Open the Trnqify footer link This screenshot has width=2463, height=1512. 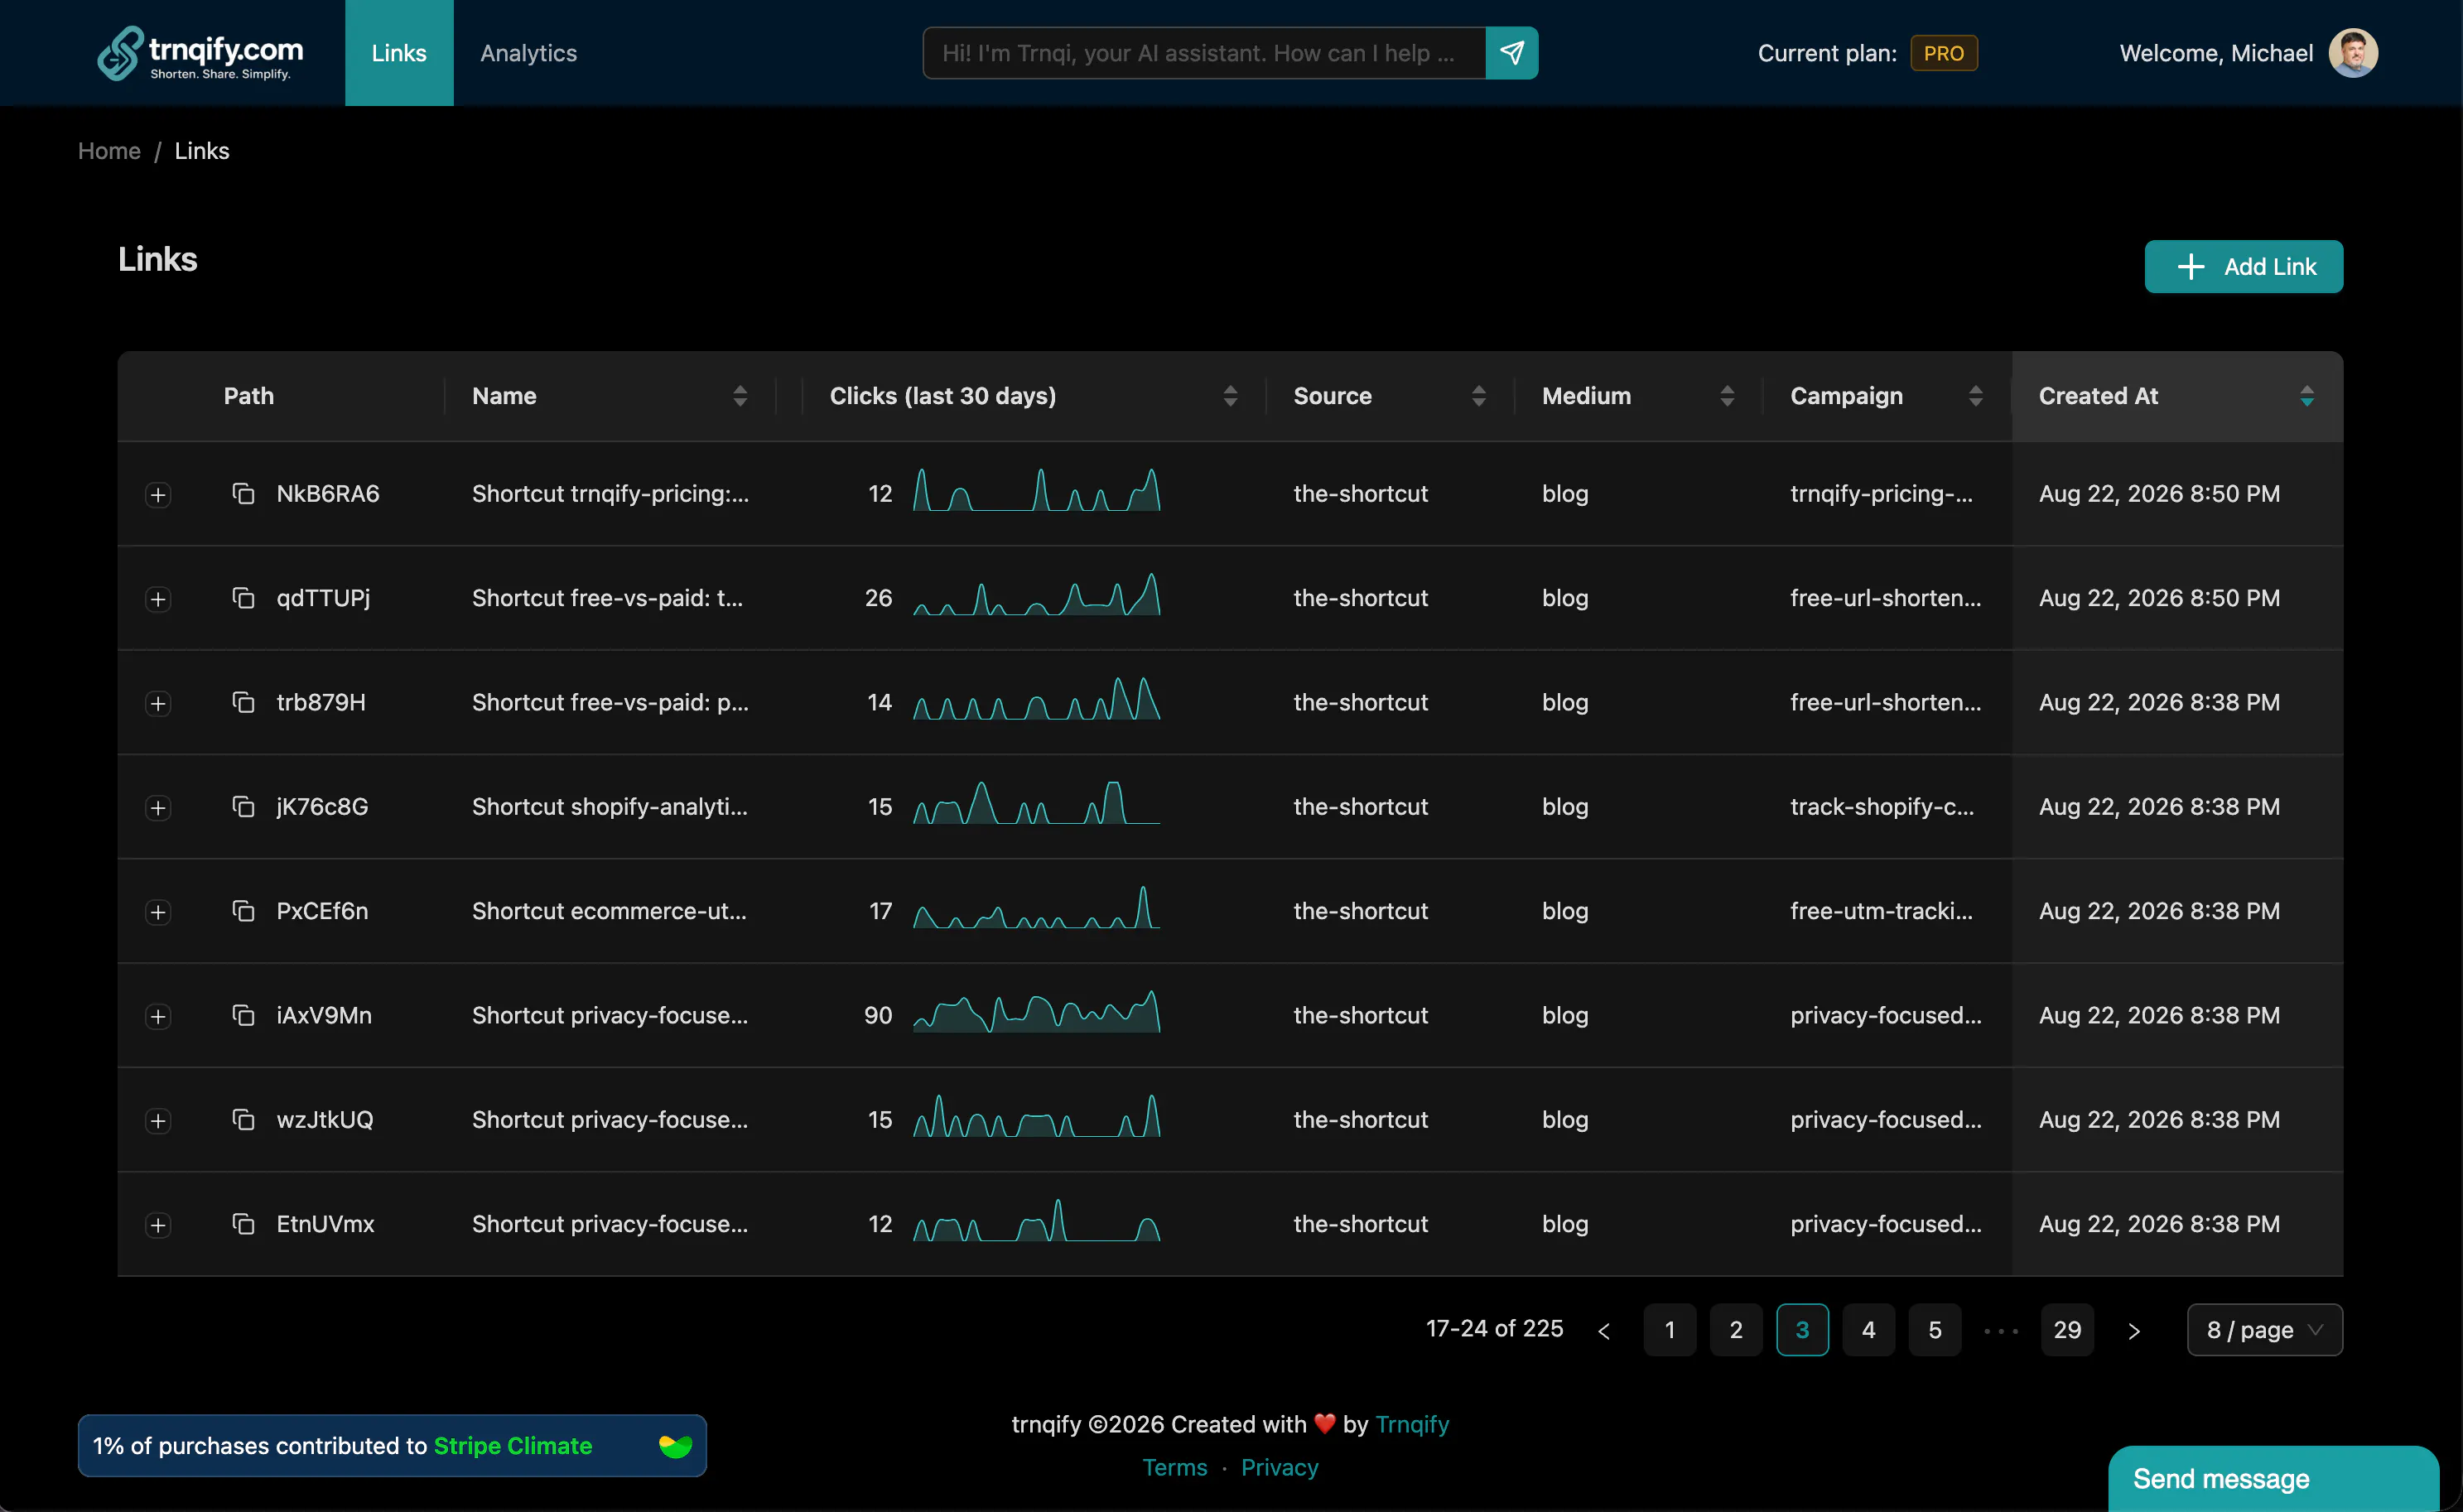pos(1411,1424)
